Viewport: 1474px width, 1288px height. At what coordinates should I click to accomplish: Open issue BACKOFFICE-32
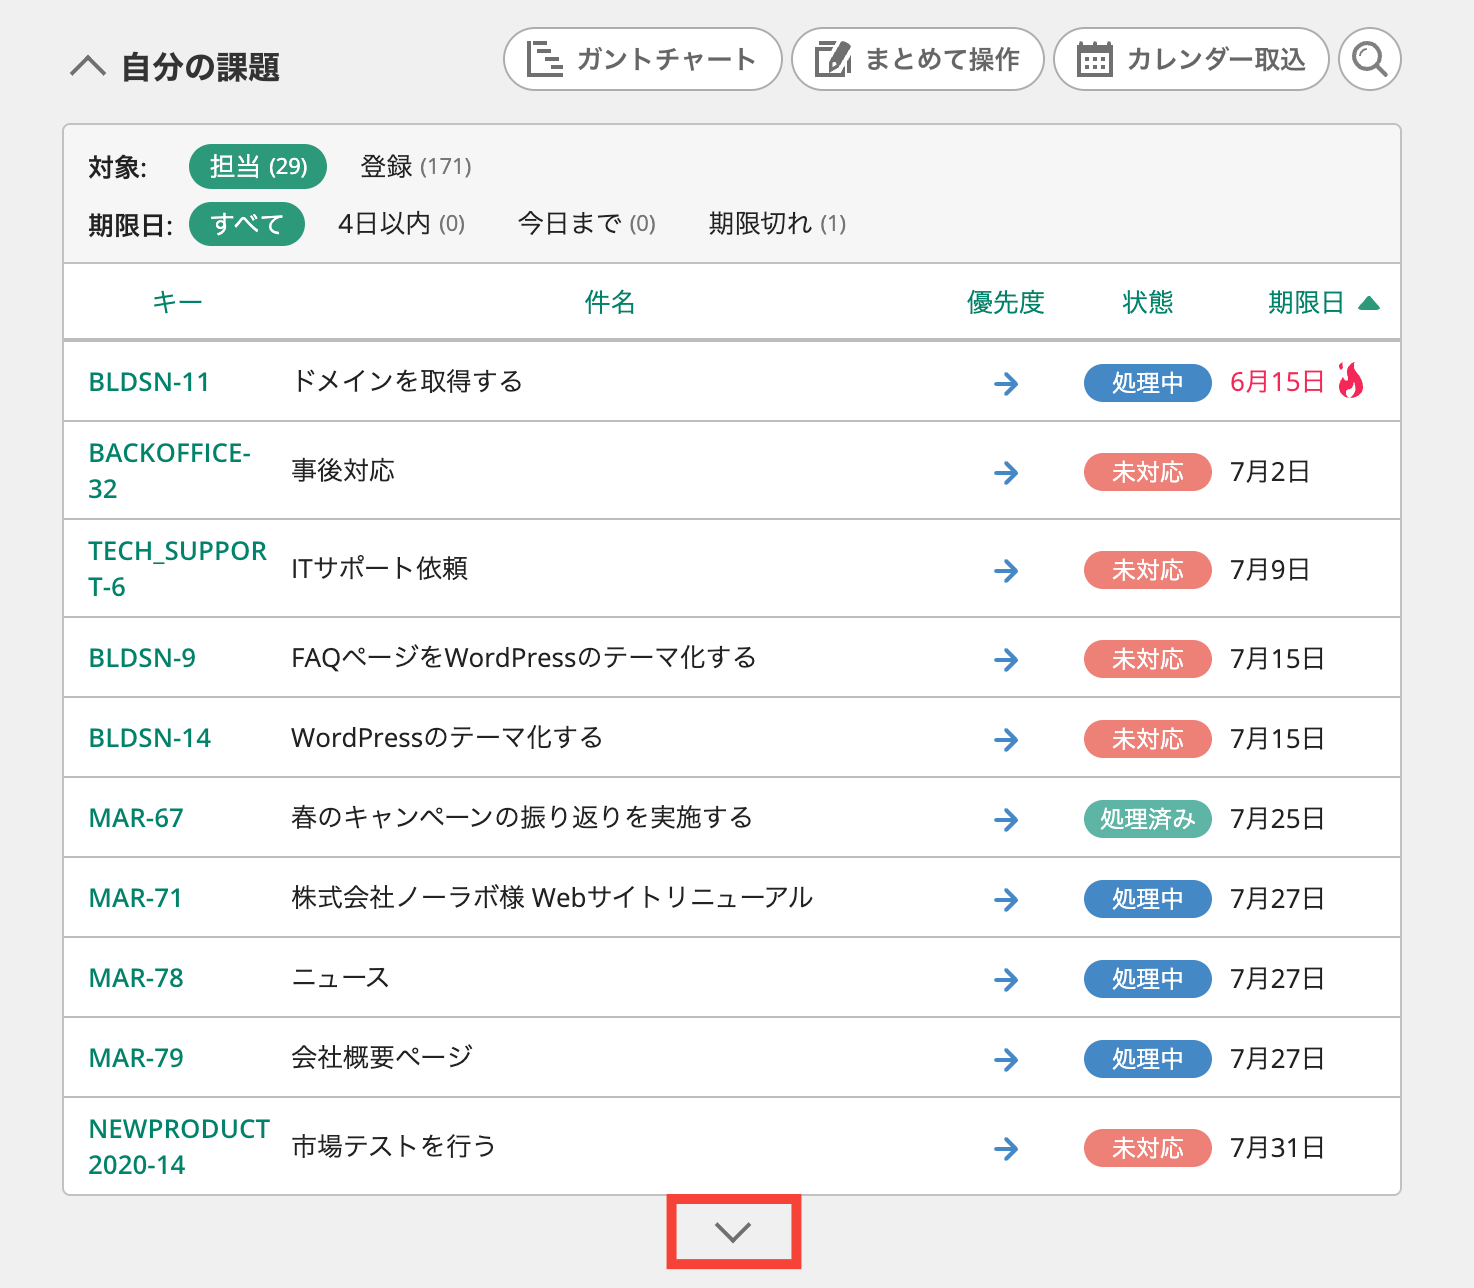[x=170, y=471]
